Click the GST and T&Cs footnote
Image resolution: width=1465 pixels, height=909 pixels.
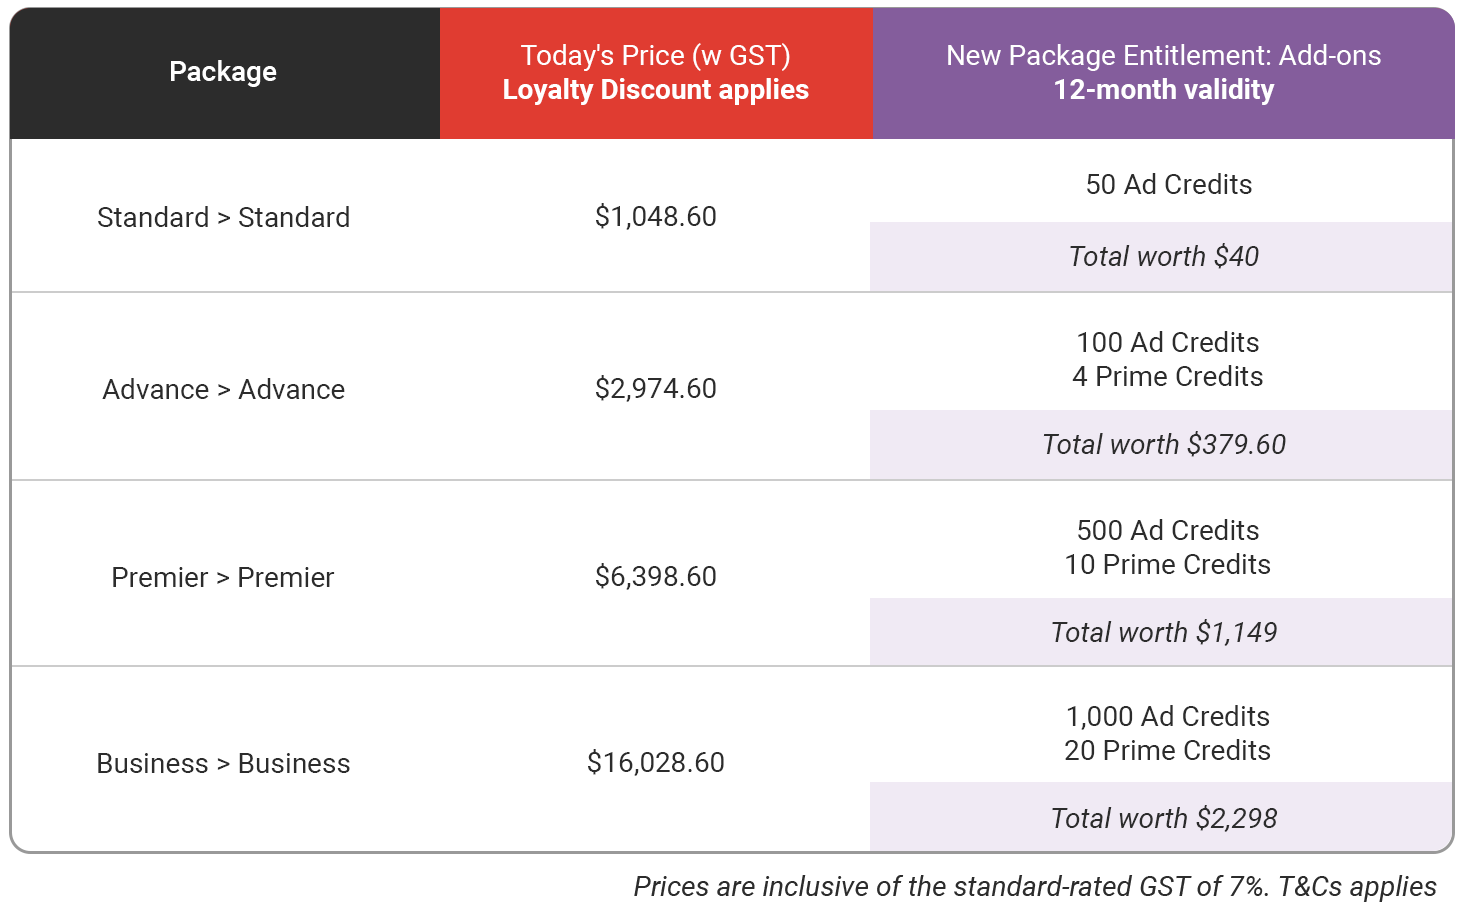coord(1035,886)
